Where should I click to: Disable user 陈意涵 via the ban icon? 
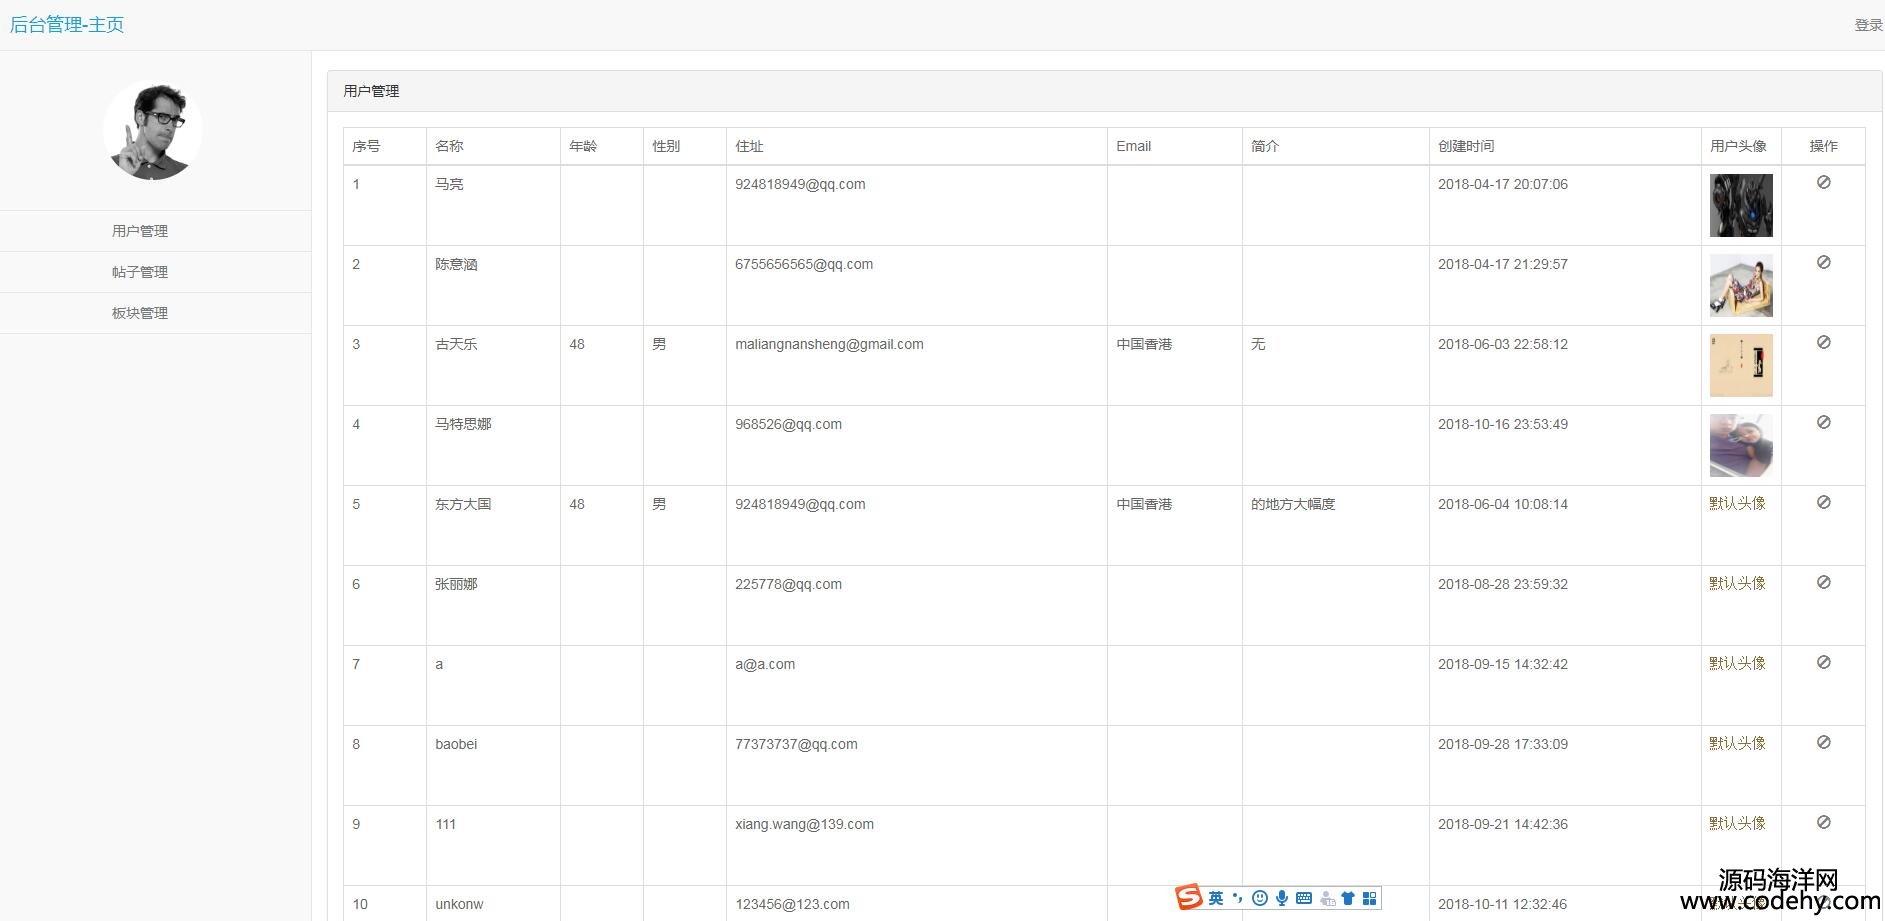point(1823,263)
